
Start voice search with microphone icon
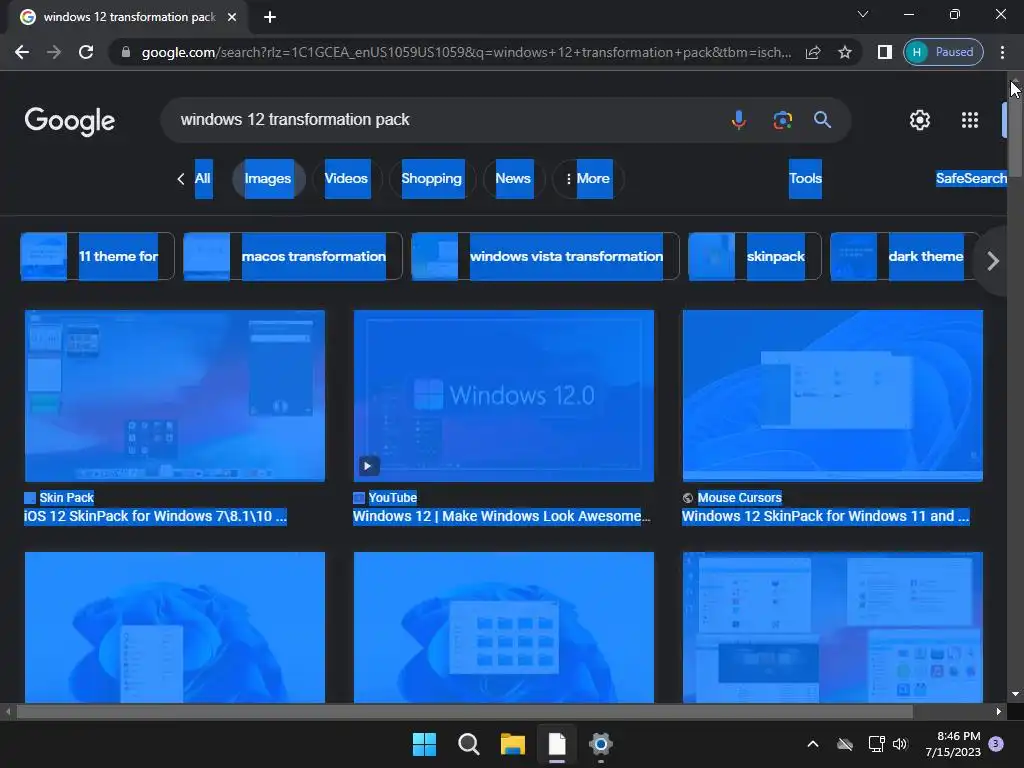(739, 120)
